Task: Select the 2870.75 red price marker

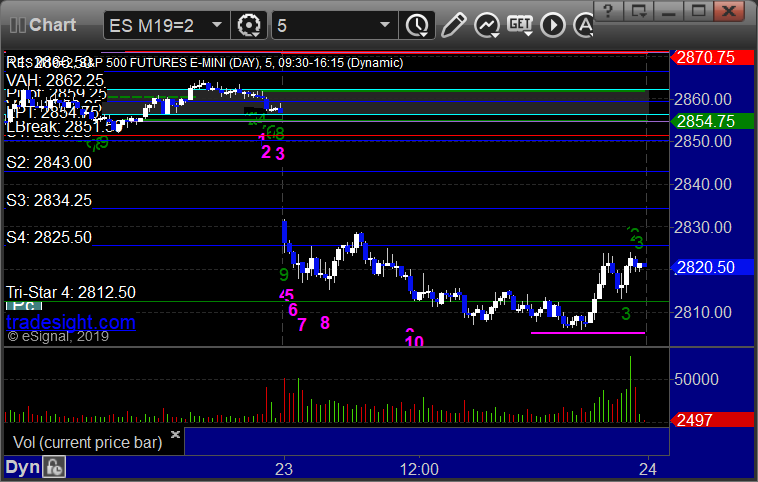Action: pos(712,58)
